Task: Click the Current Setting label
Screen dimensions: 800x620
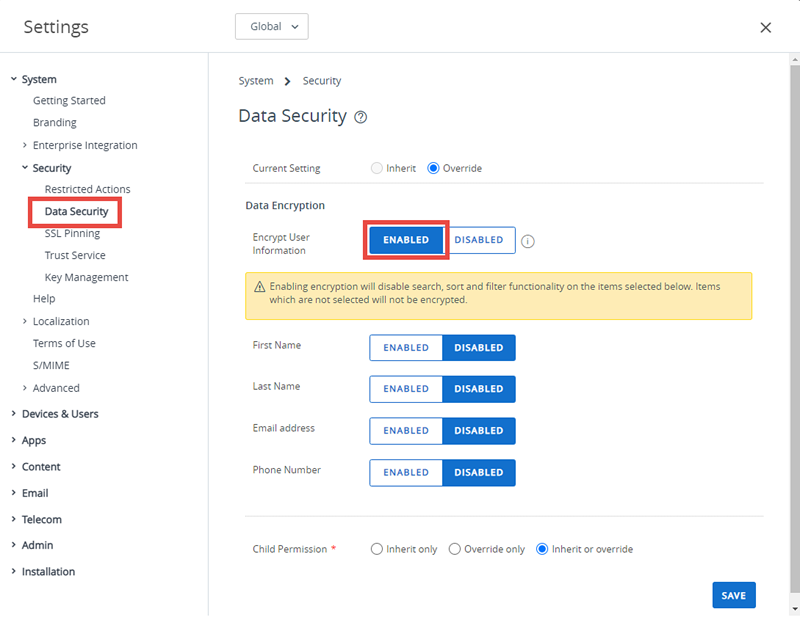Action: coord(286,168)
